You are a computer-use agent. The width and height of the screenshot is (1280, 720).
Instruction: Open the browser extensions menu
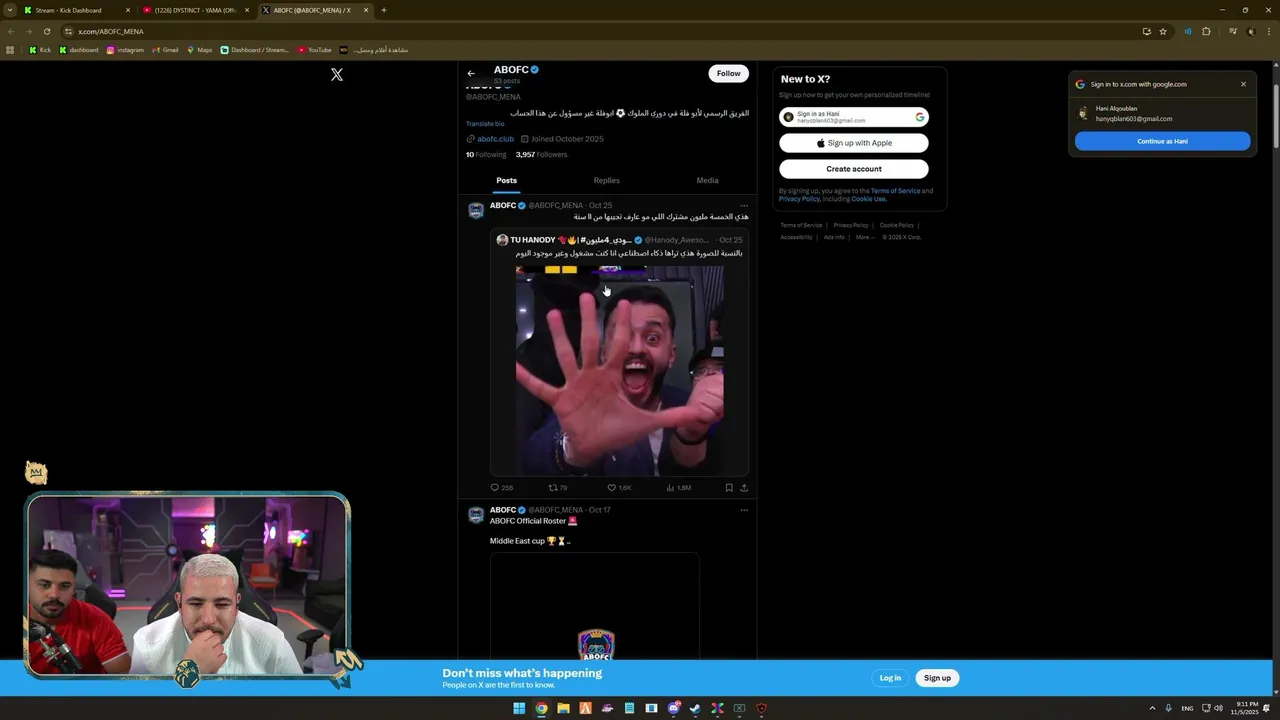1206,31
